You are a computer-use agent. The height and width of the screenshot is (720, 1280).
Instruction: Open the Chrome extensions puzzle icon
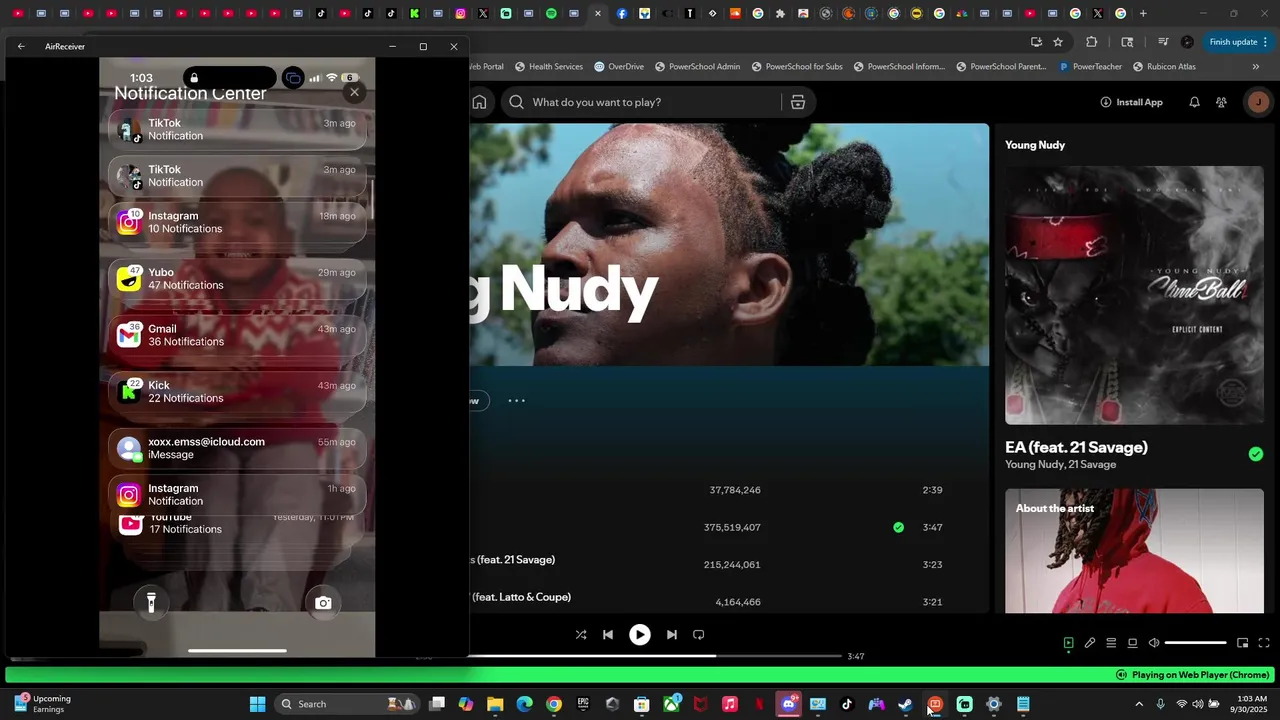[1091, 42]
